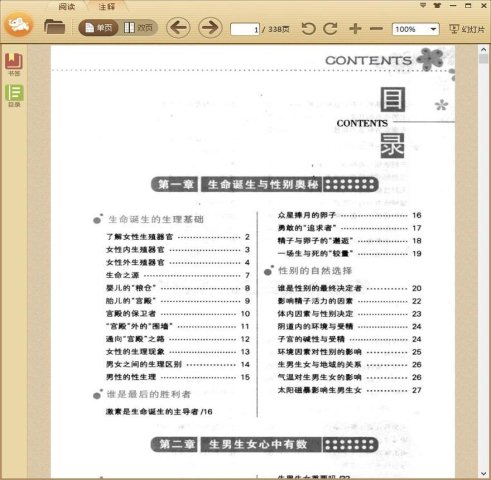
Task: Switch to the 注释 tab
Action: tap(107, 6)
